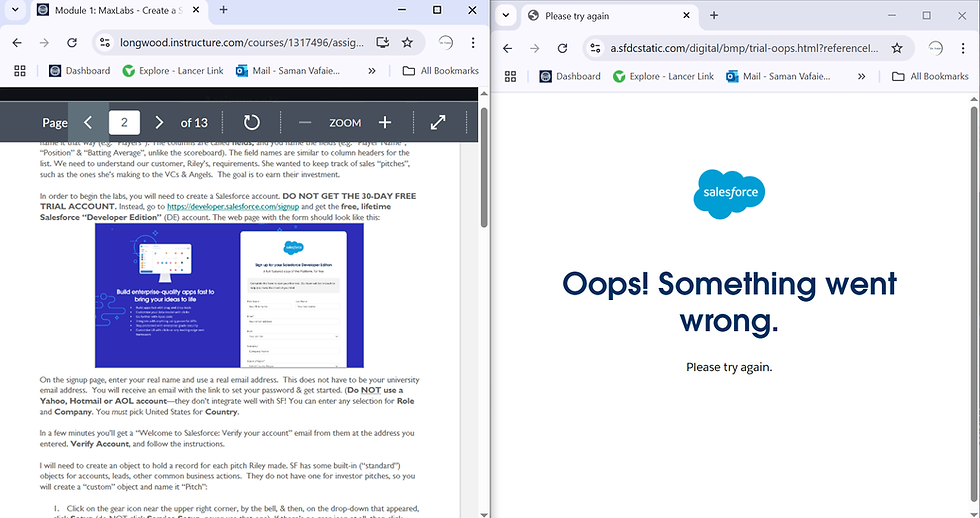
Task: Open the developer.salesforce.com/signup link
Action: [x=233, y=206]
